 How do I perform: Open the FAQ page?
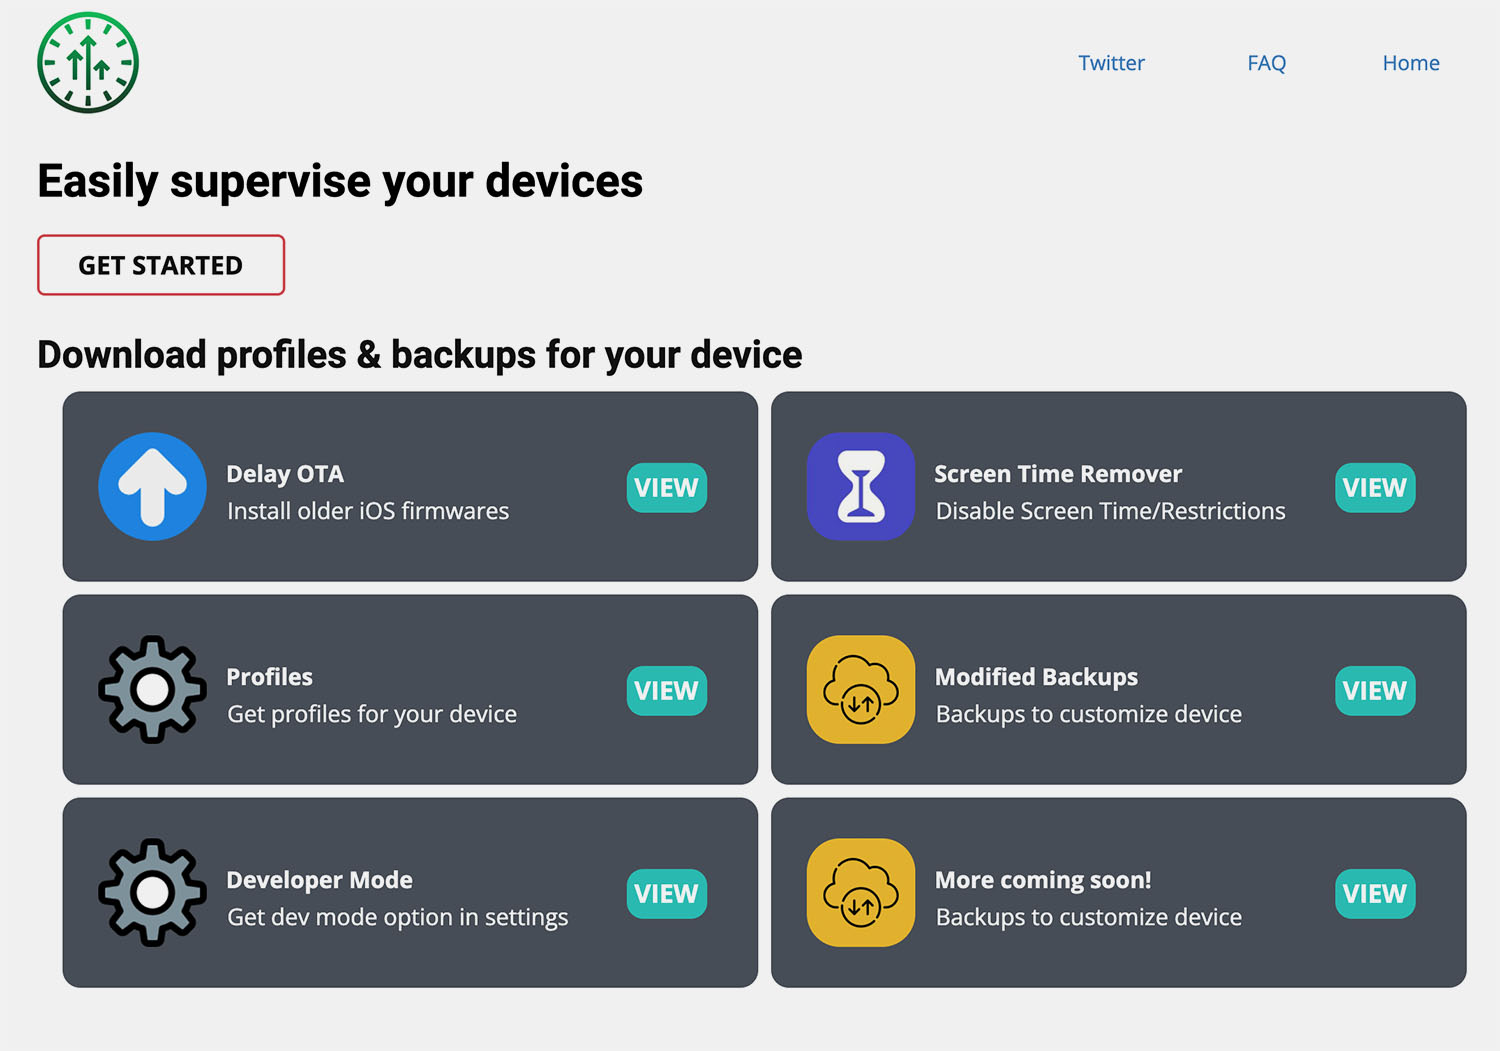pyautogui.click(x=1266, y=63)
